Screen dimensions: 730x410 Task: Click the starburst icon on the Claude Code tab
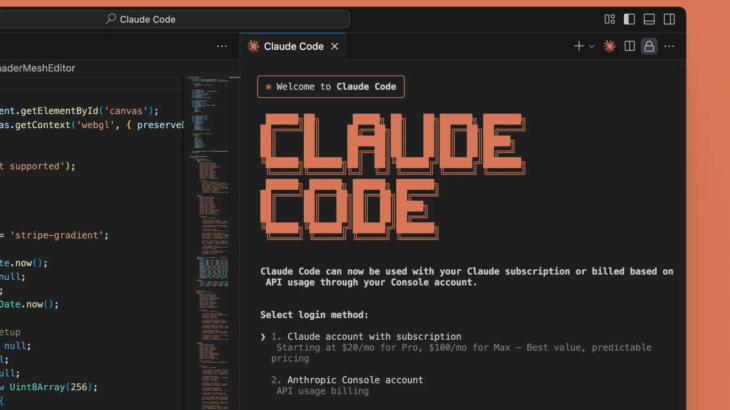coord(253,46)
